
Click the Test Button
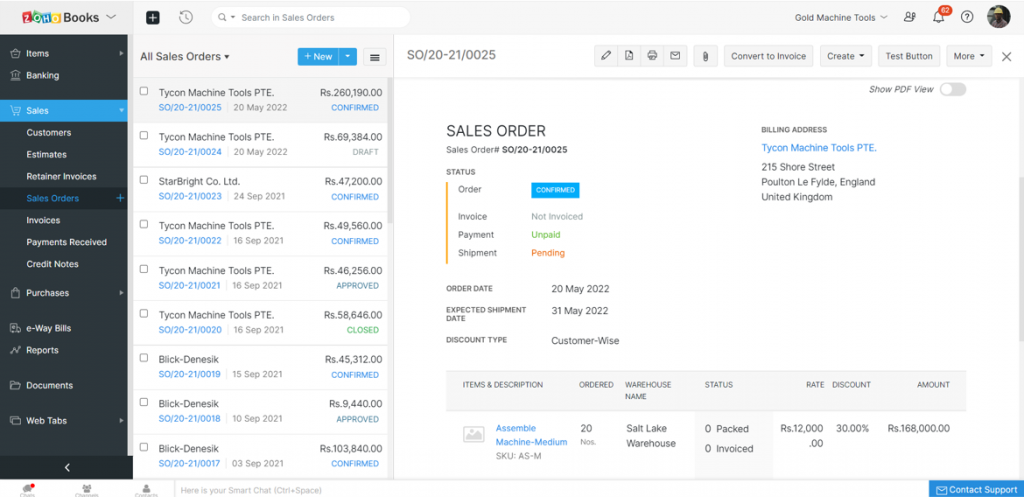click(908, 56)
